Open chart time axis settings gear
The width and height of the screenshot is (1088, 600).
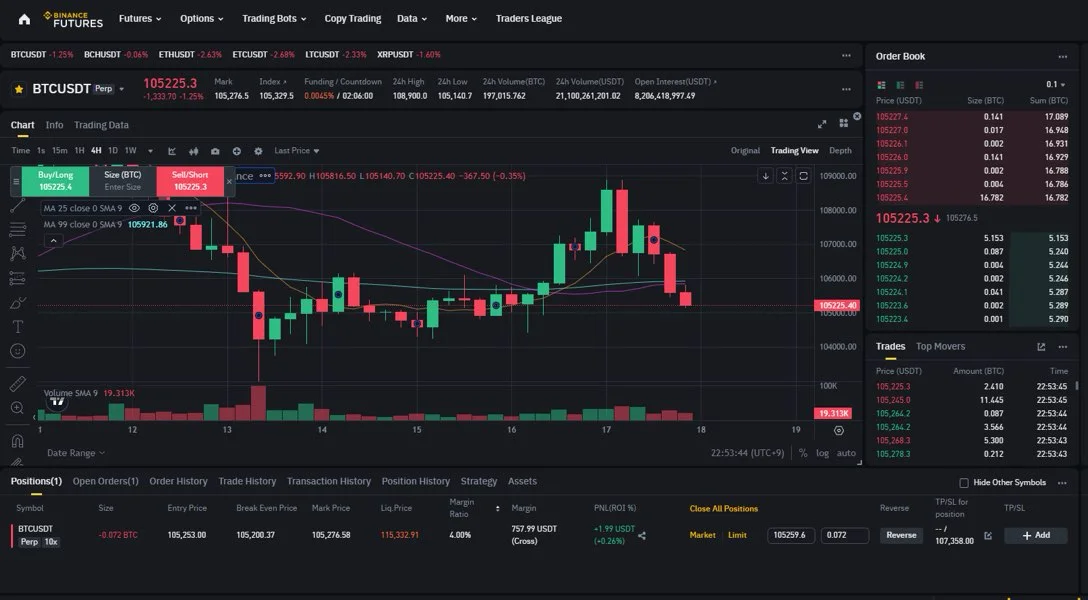coord(839,431)
